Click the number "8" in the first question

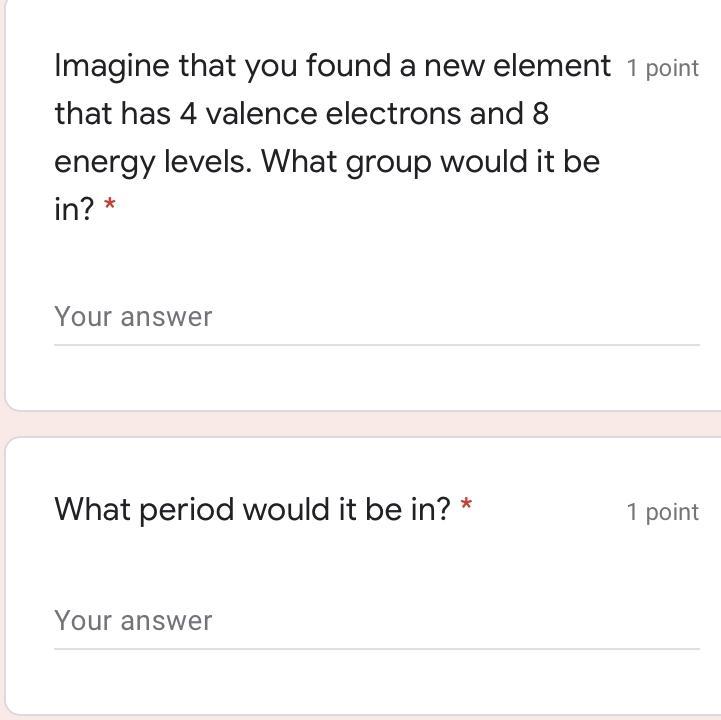click(540, 114)
